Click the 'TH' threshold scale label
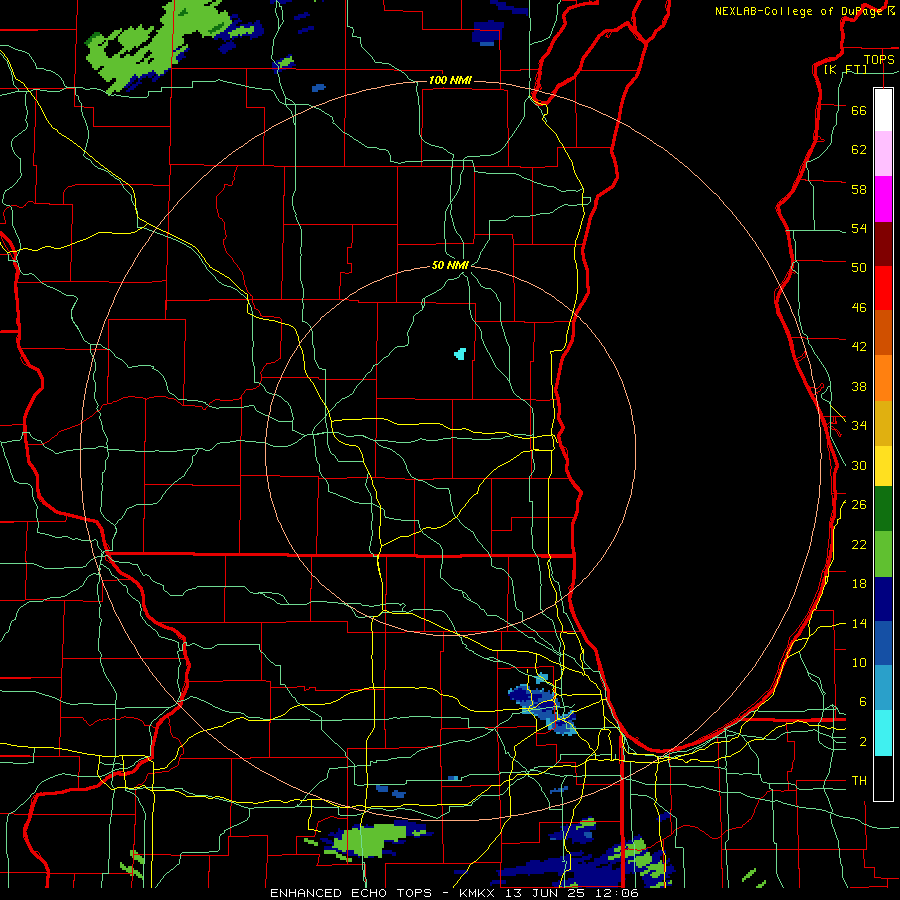This screenshot has width=900, height=900. point(859,780)
